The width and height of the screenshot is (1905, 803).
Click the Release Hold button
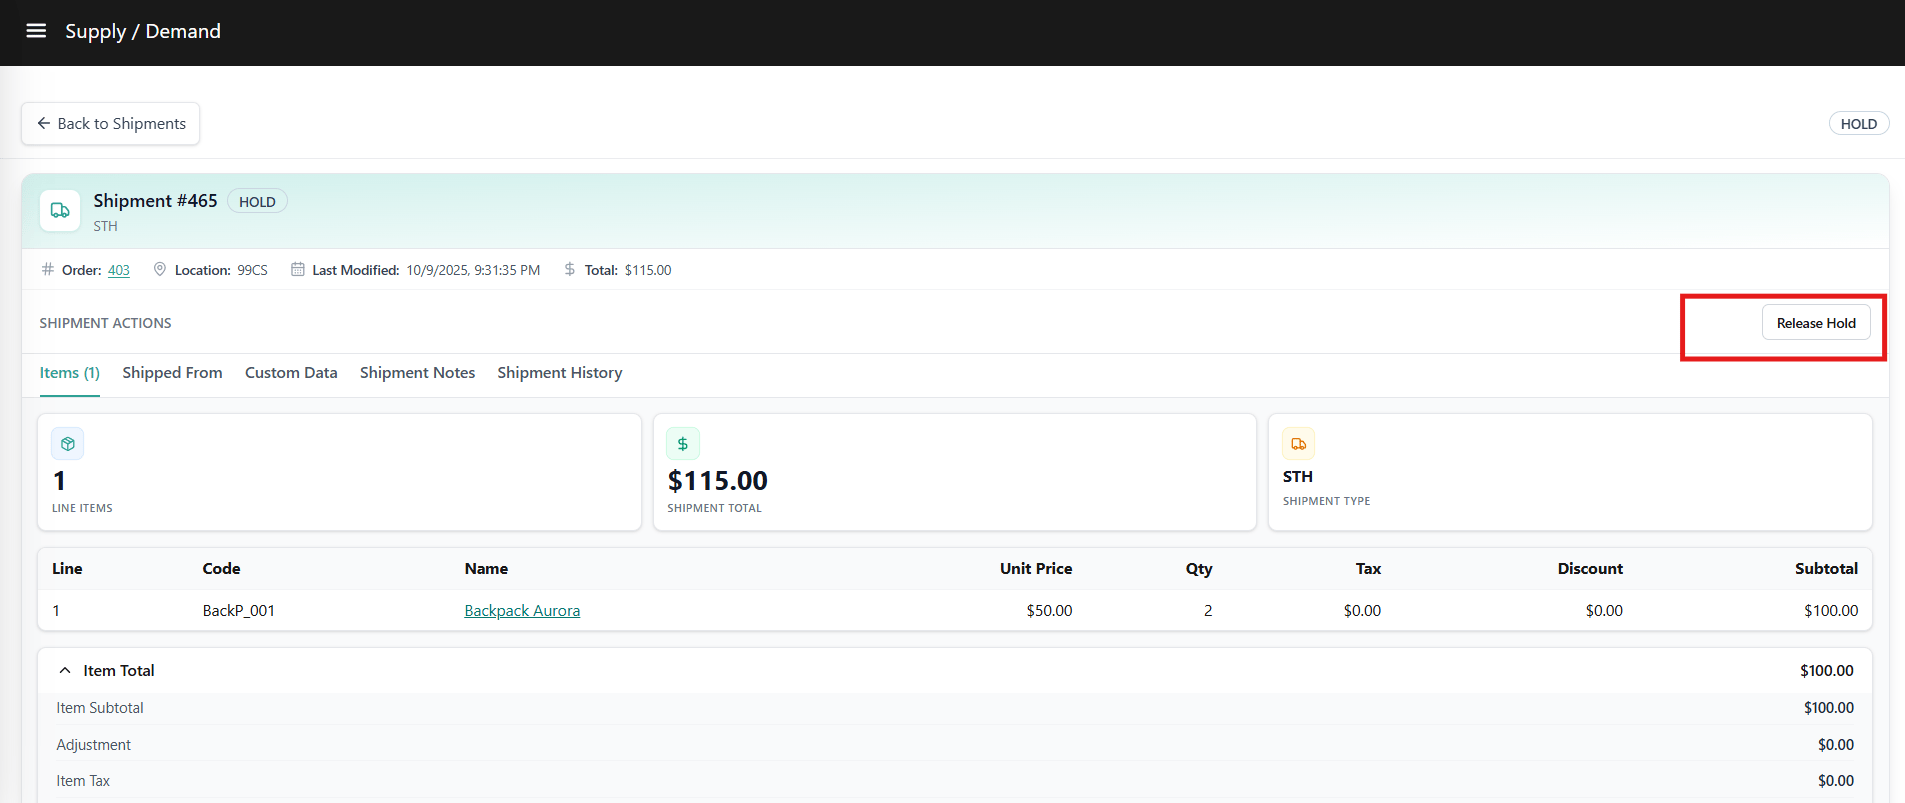pos(1816,323)
